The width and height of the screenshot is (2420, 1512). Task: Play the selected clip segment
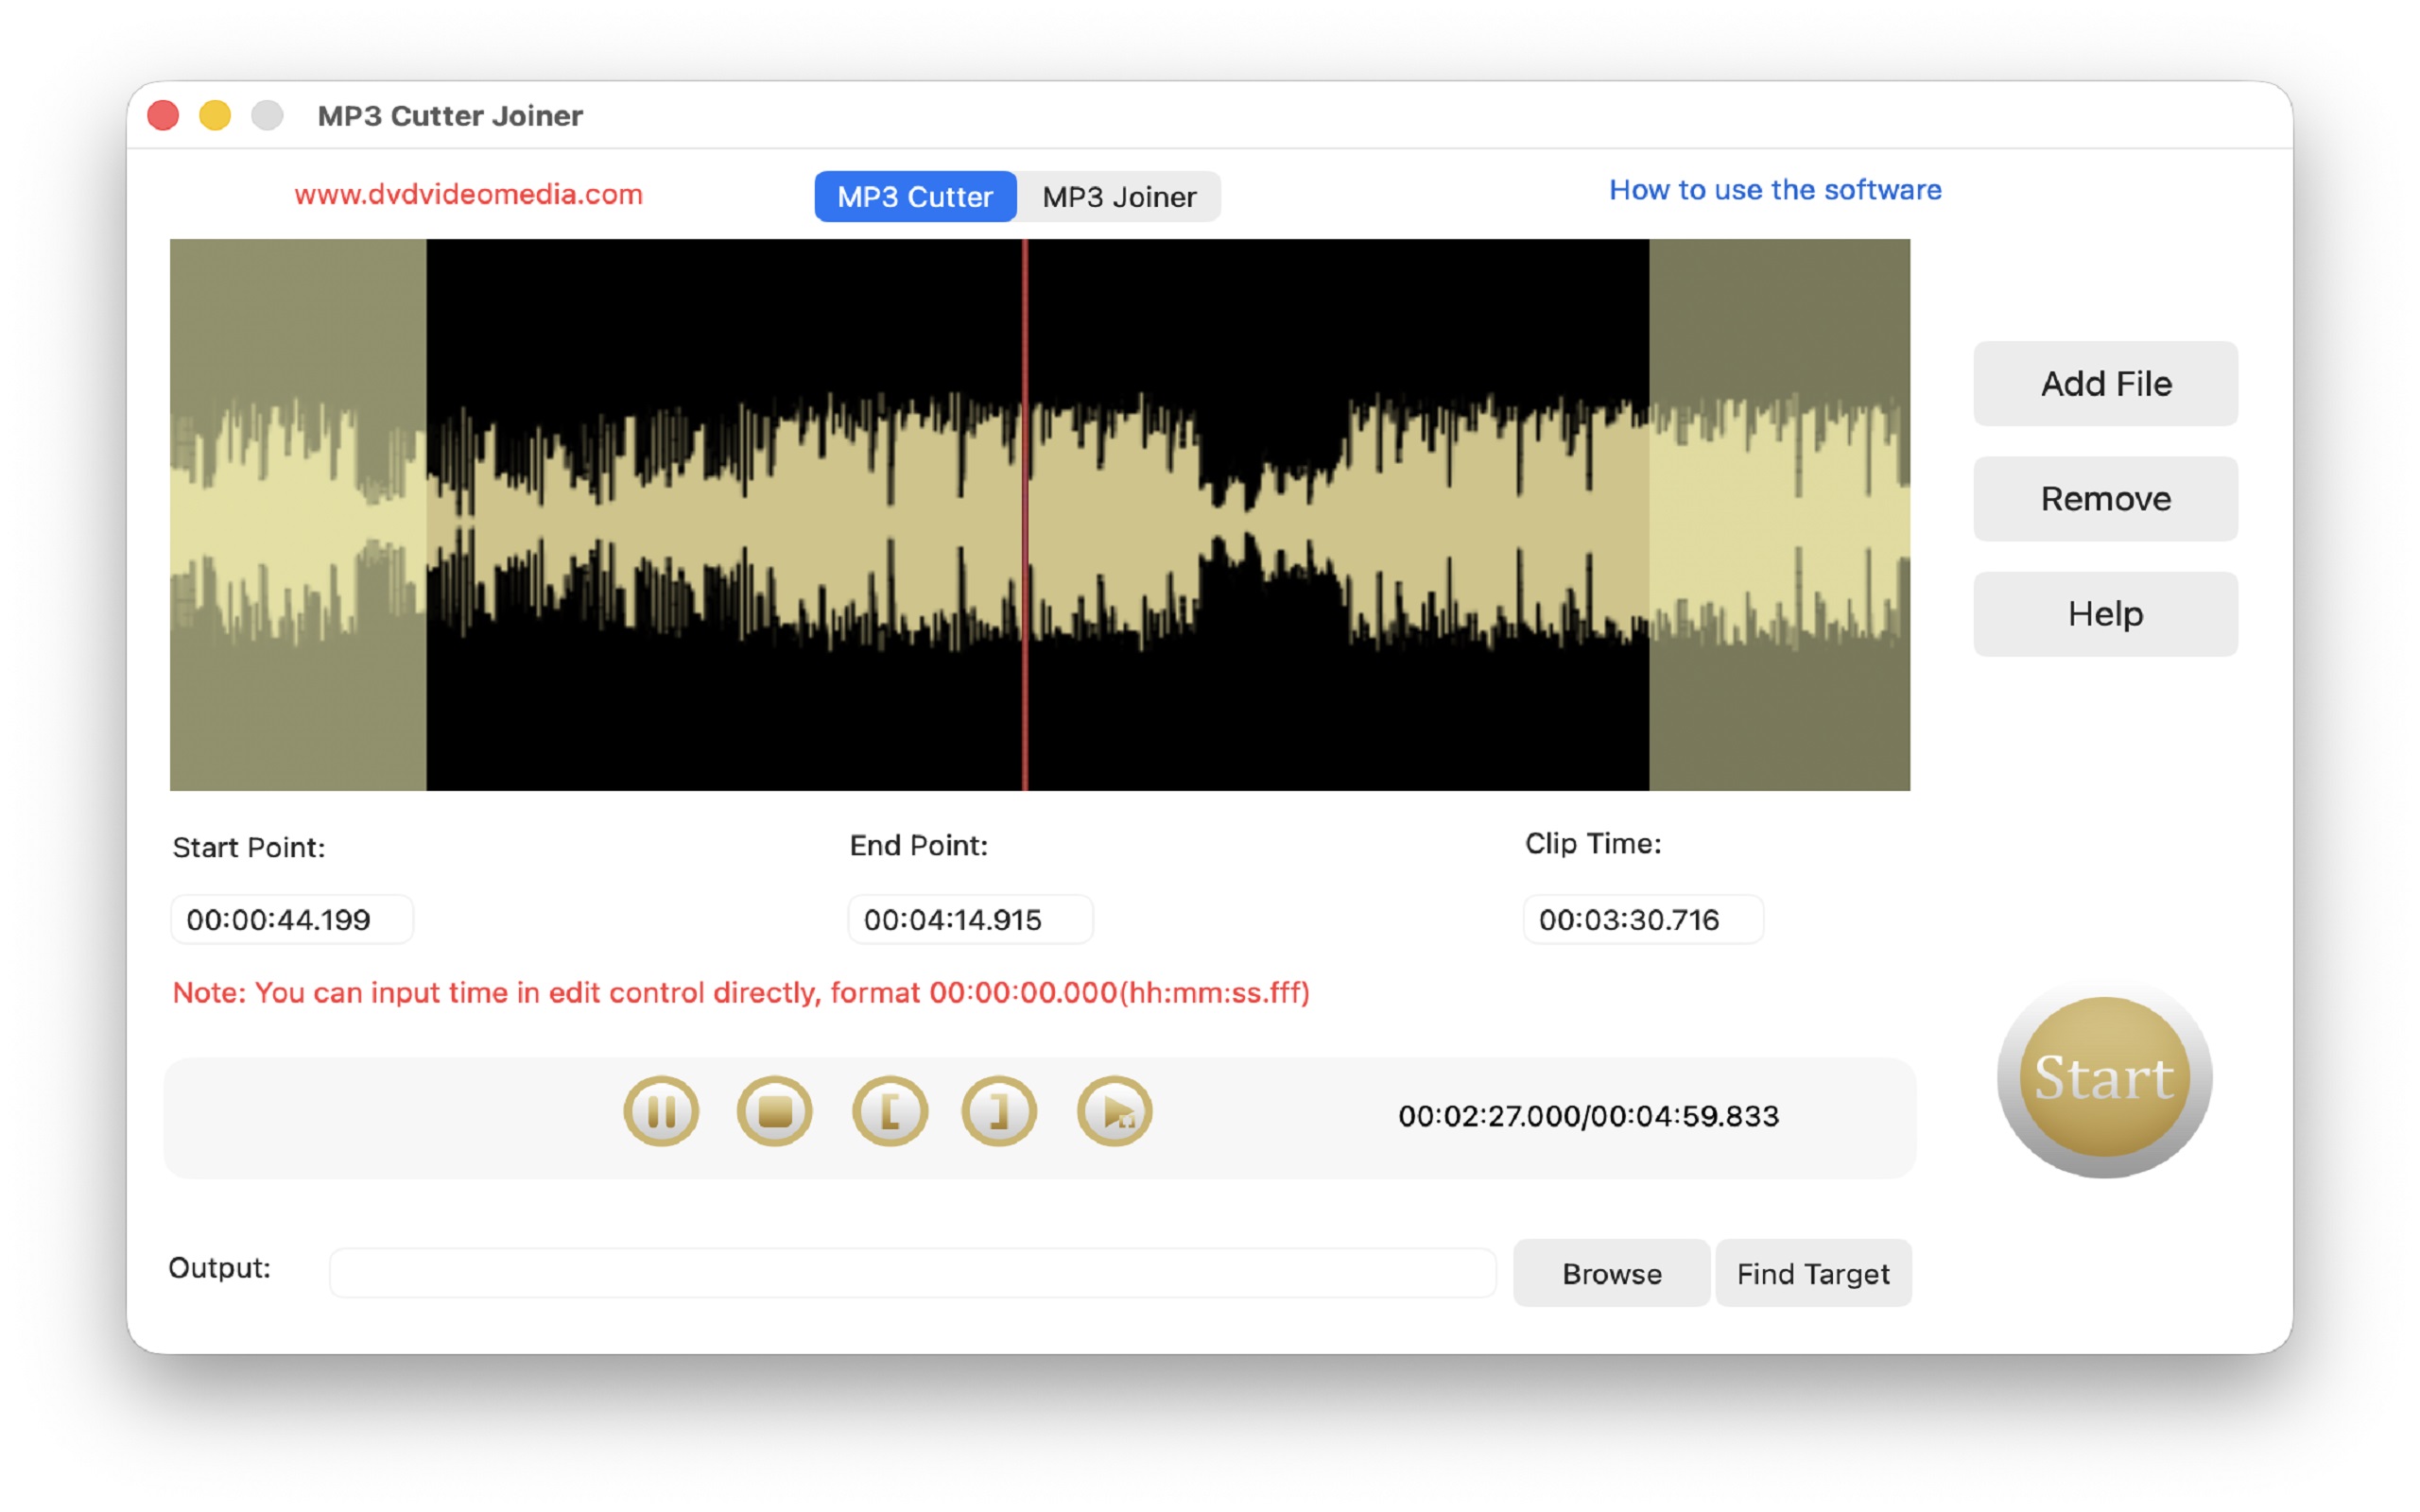1113,1110
